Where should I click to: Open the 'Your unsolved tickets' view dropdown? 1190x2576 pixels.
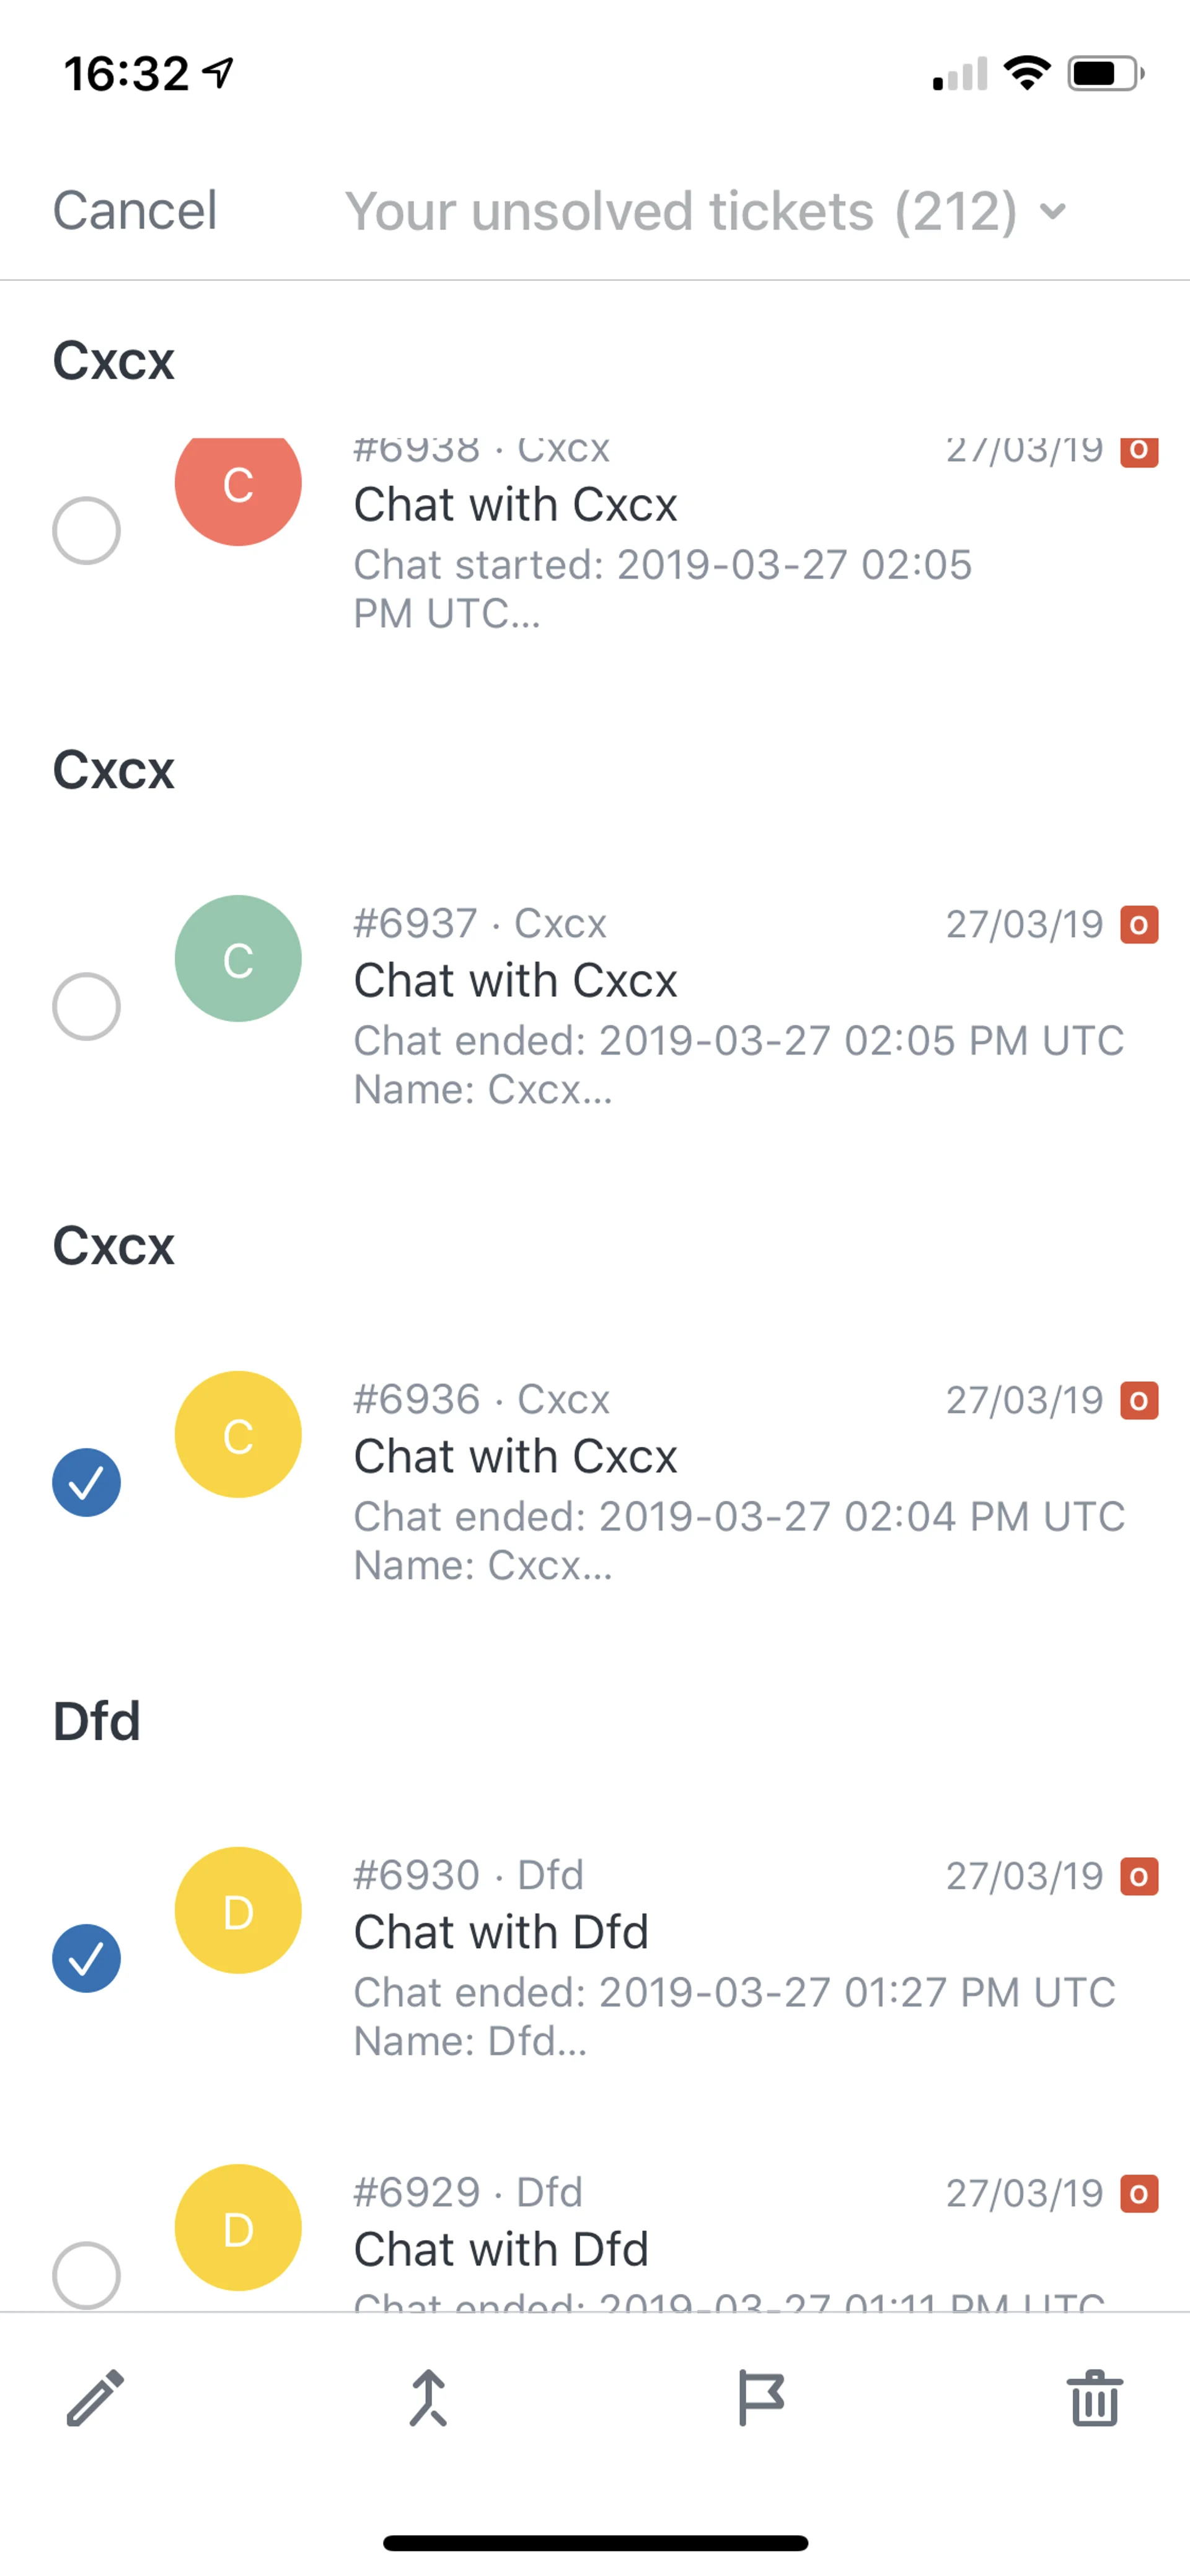680,211
